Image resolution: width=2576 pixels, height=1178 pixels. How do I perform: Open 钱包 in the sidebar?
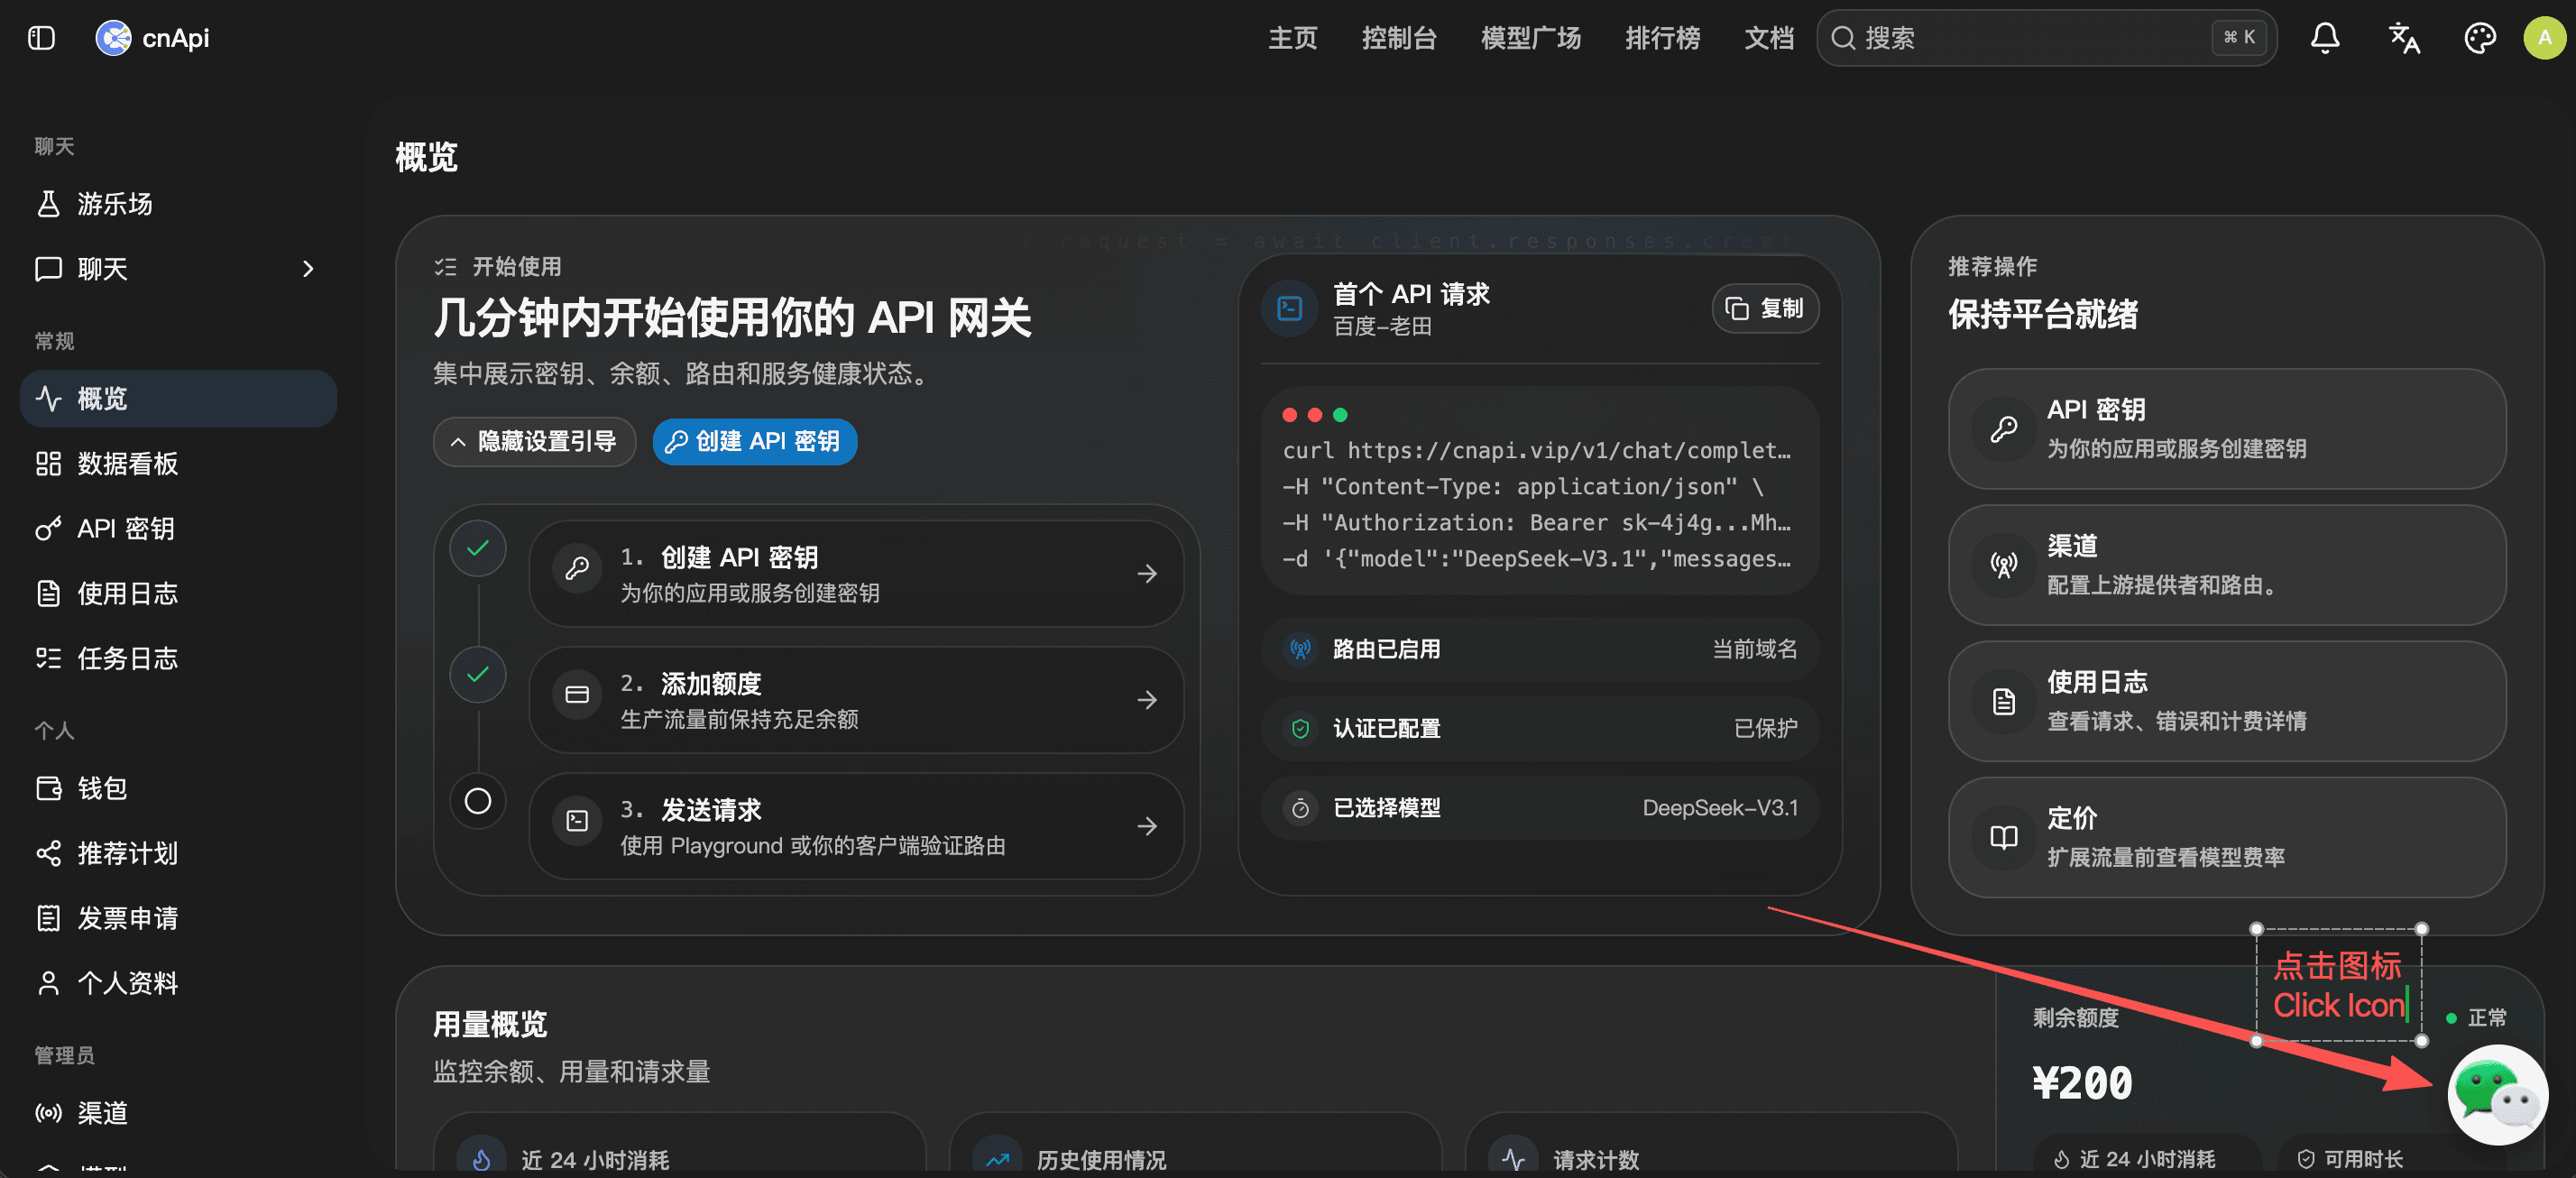click(178, 788)
